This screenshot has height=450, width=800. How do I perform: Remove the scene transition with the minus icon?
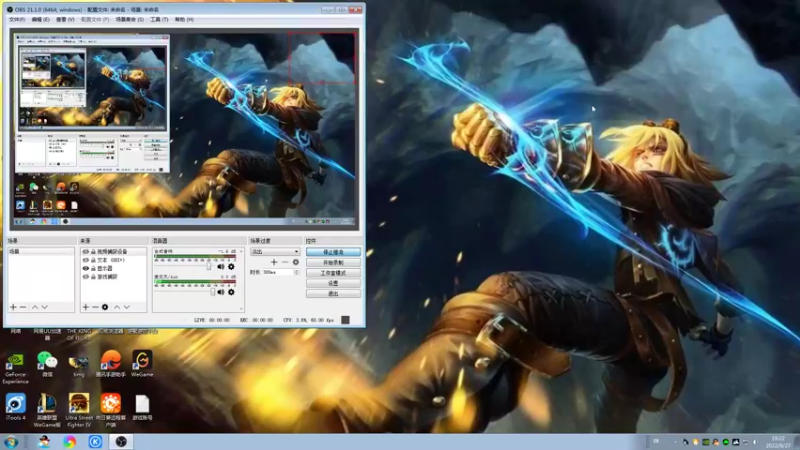[x=285, y=262]
